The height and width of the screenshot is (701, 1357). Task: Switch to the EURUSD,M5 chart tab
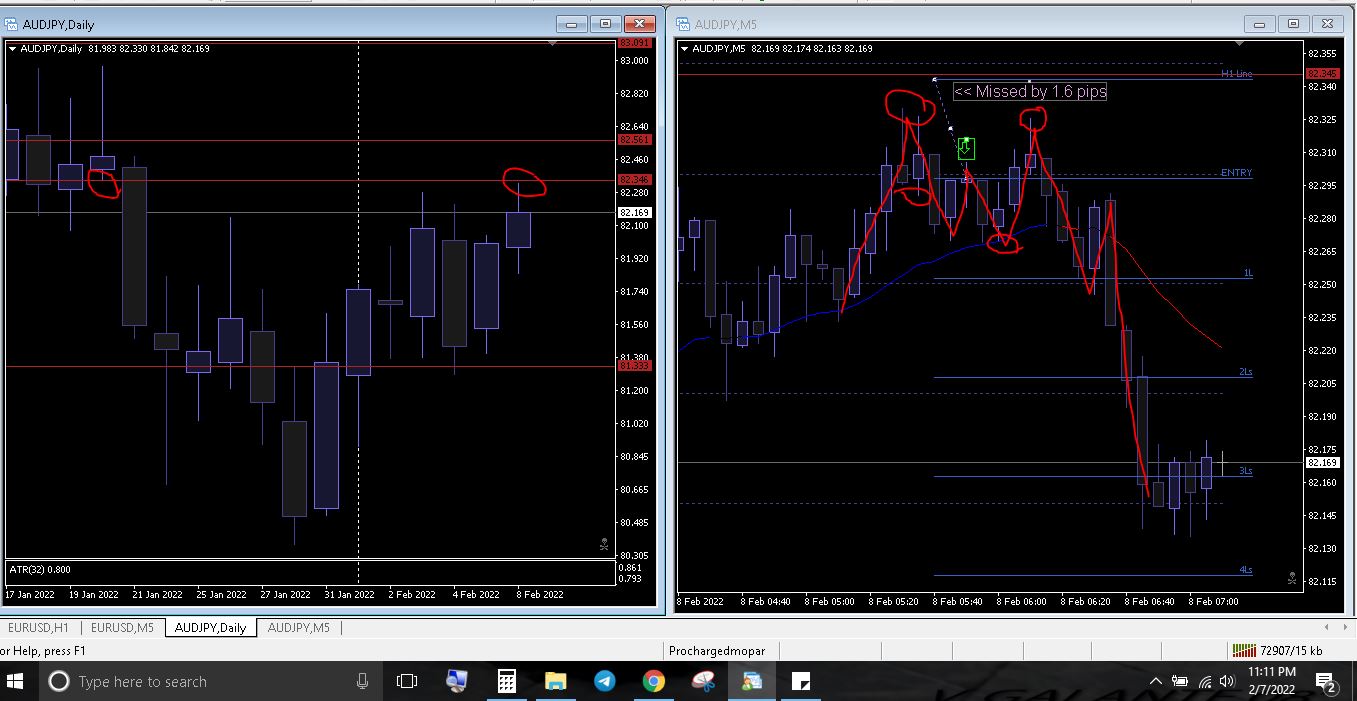123,628
